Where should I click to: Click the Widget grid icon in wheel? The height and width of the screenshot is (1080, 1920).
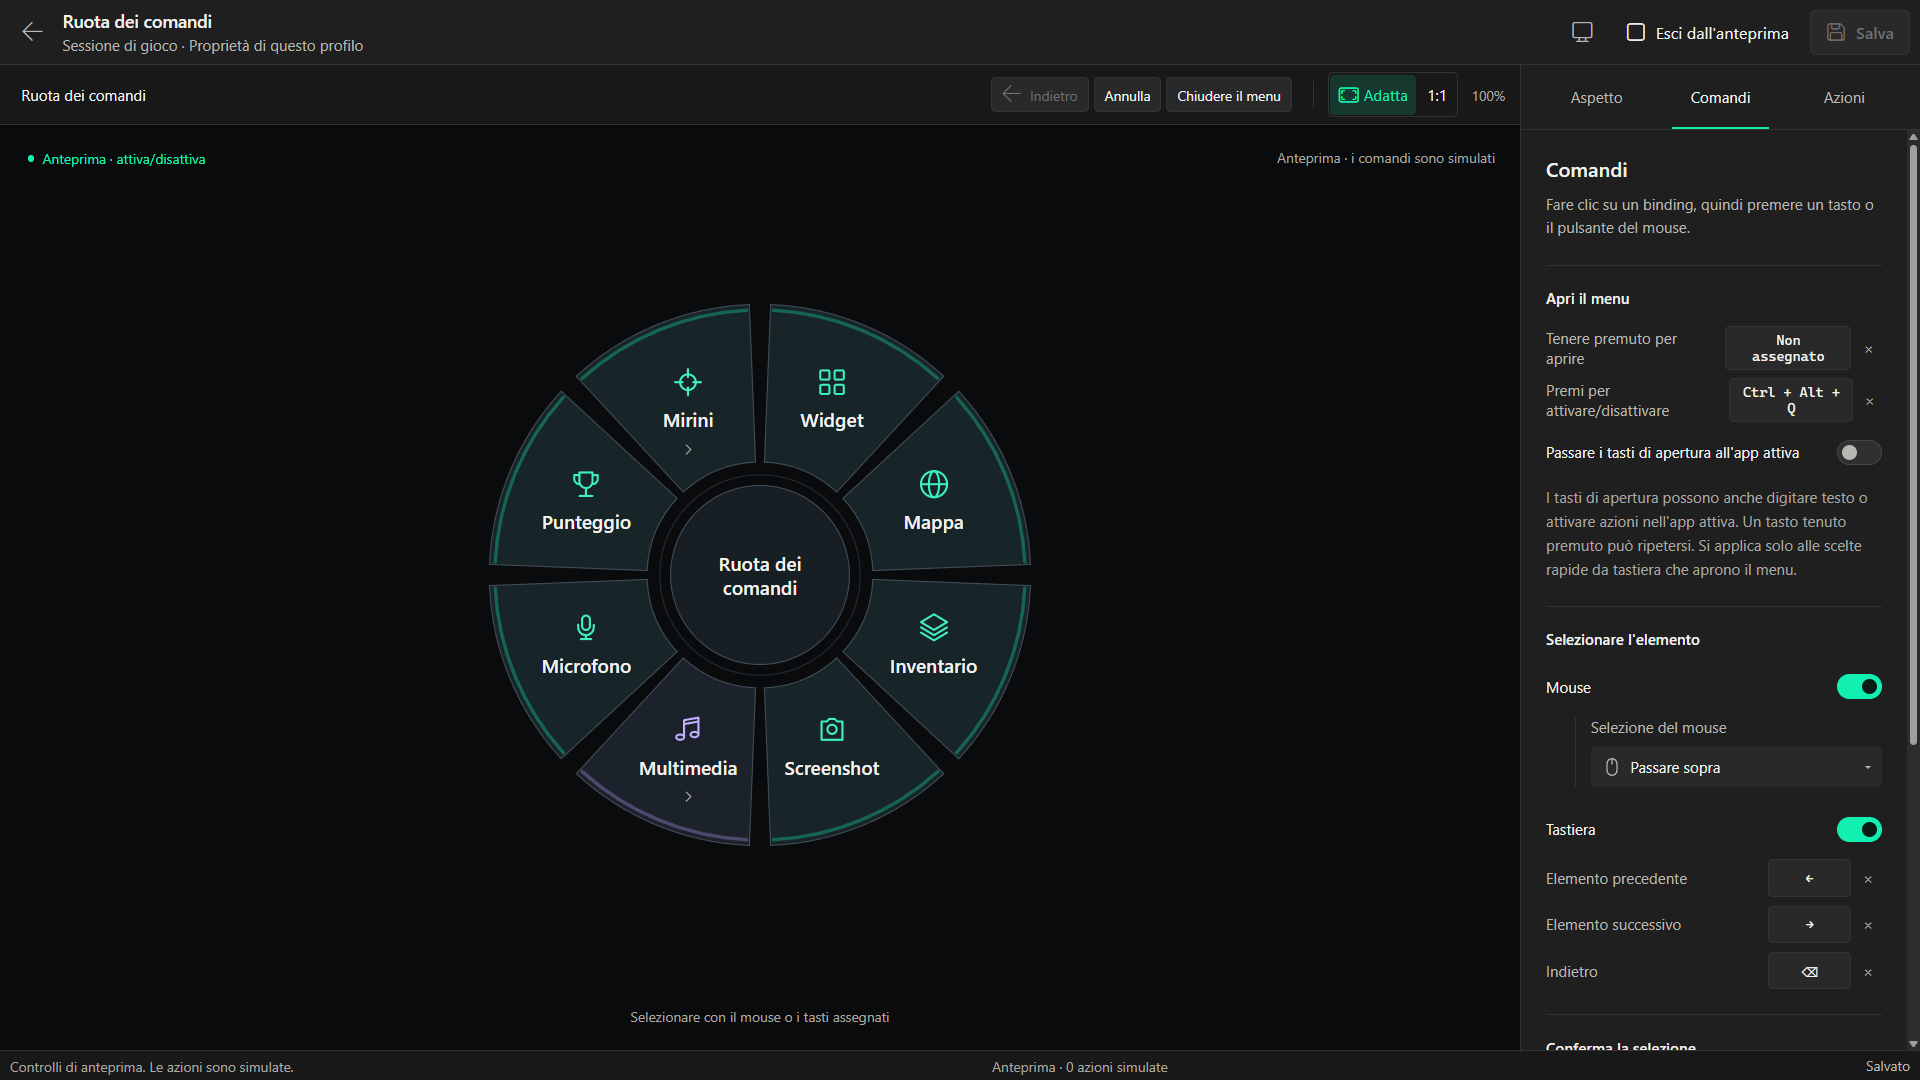(832, 382)
